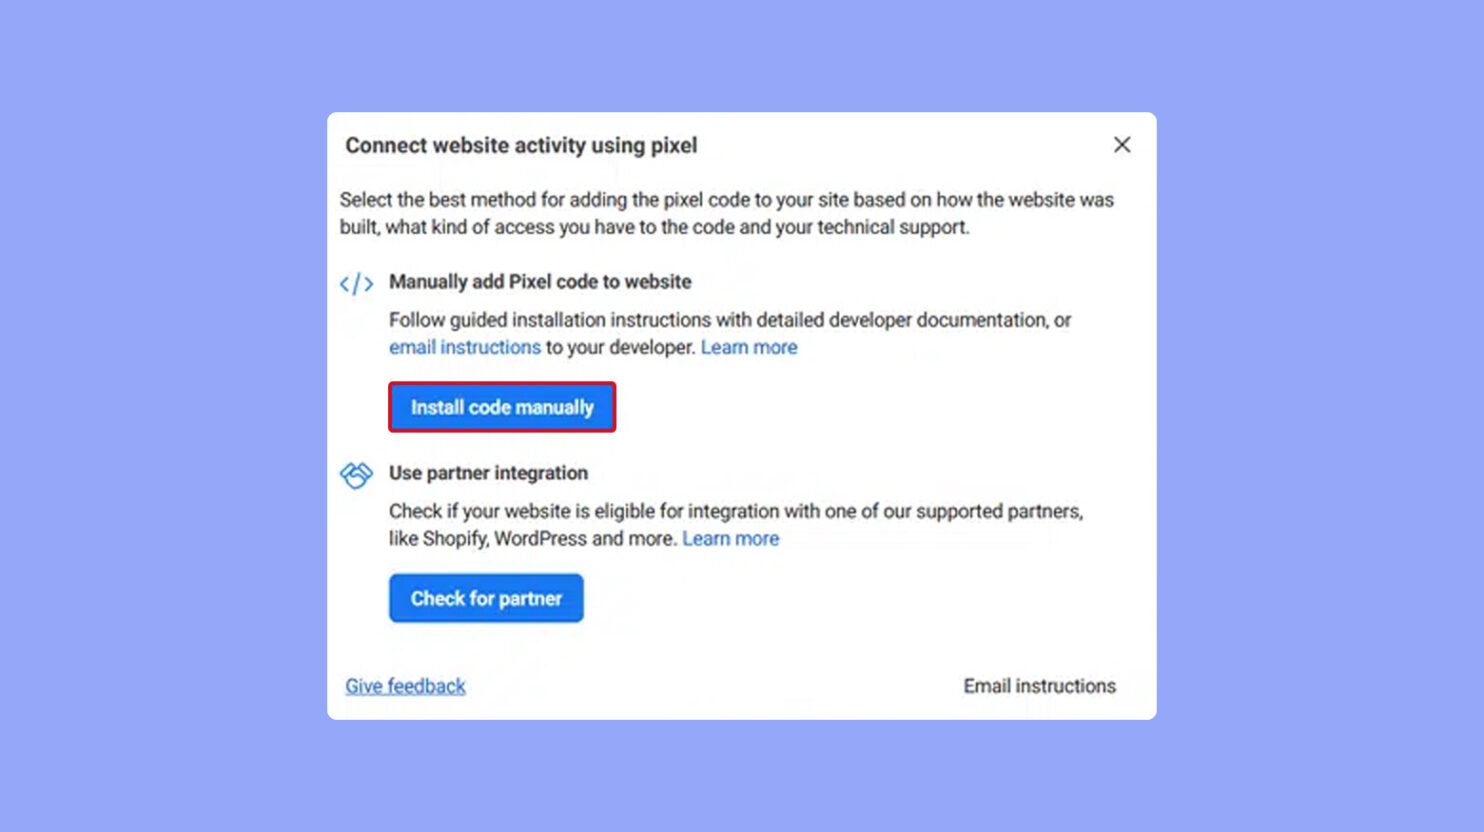Screen dimensions: 1484x832
Task: Select the Give feedback link
Action: tap(404, 686)
